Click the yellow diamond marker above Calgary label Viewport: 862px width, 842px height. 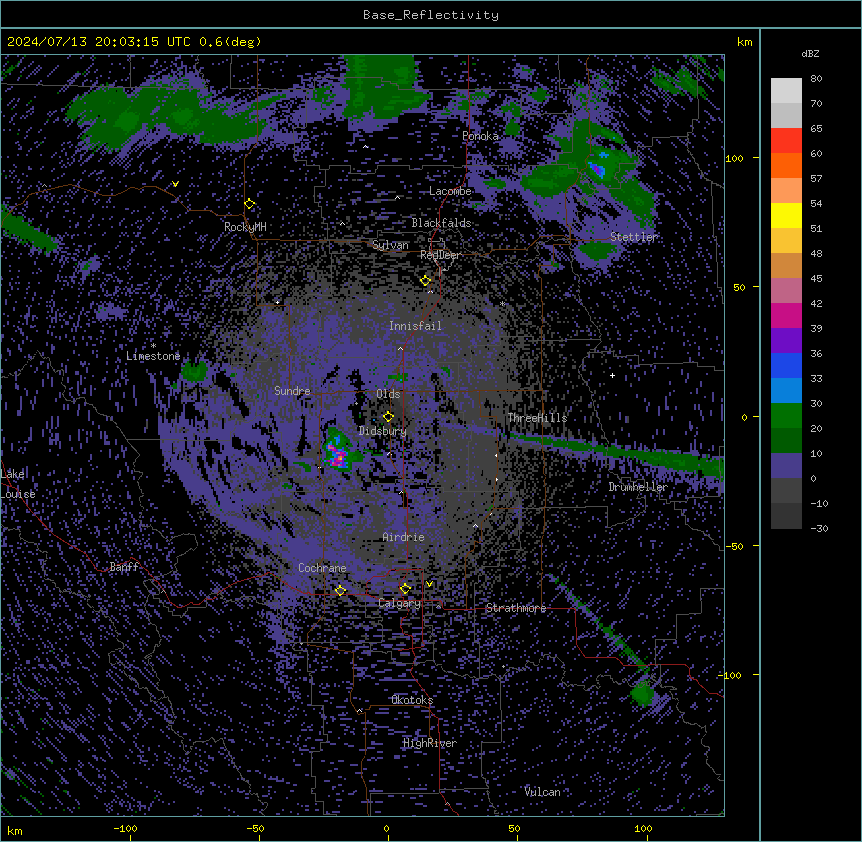coord(405,589)
